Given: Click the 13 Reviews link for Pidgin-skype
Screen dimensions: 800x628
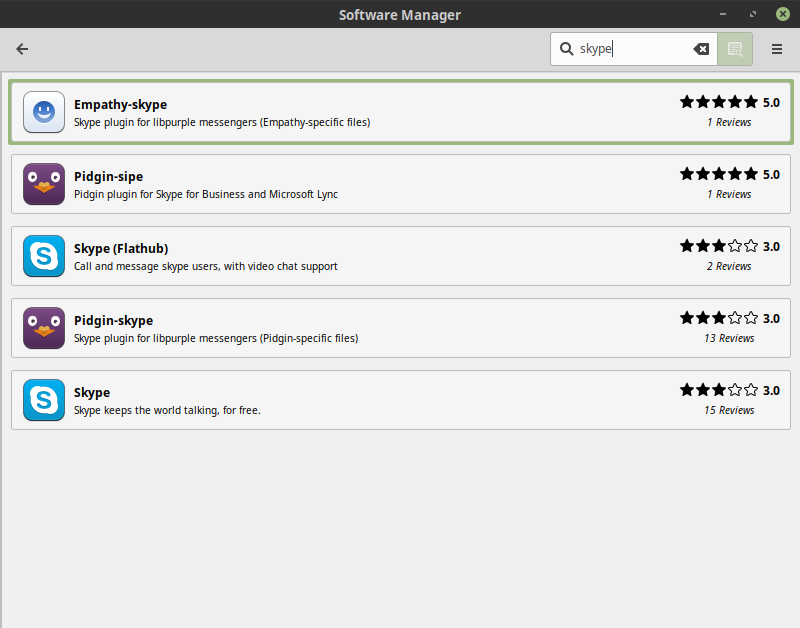Looking at the screenshot, I should 729,337.
